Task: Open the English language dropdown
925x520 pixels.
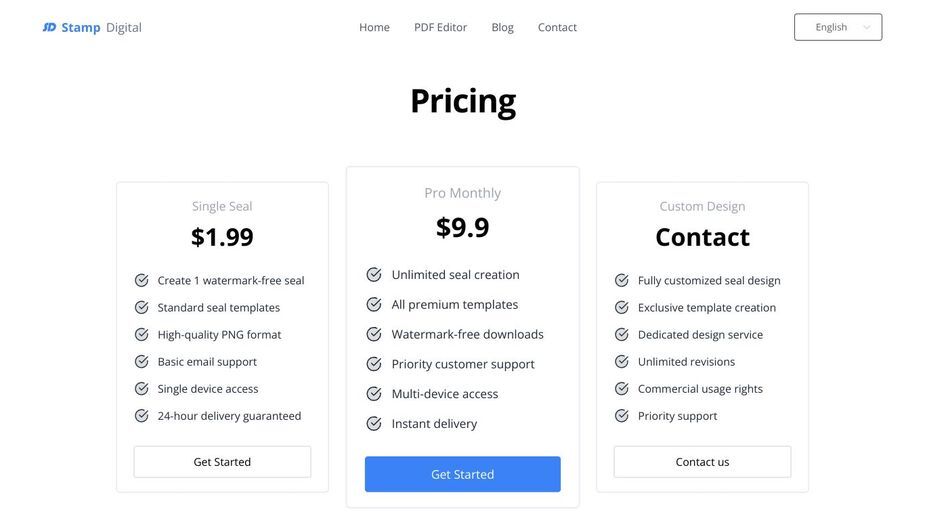Action: (x=838, y=27)
